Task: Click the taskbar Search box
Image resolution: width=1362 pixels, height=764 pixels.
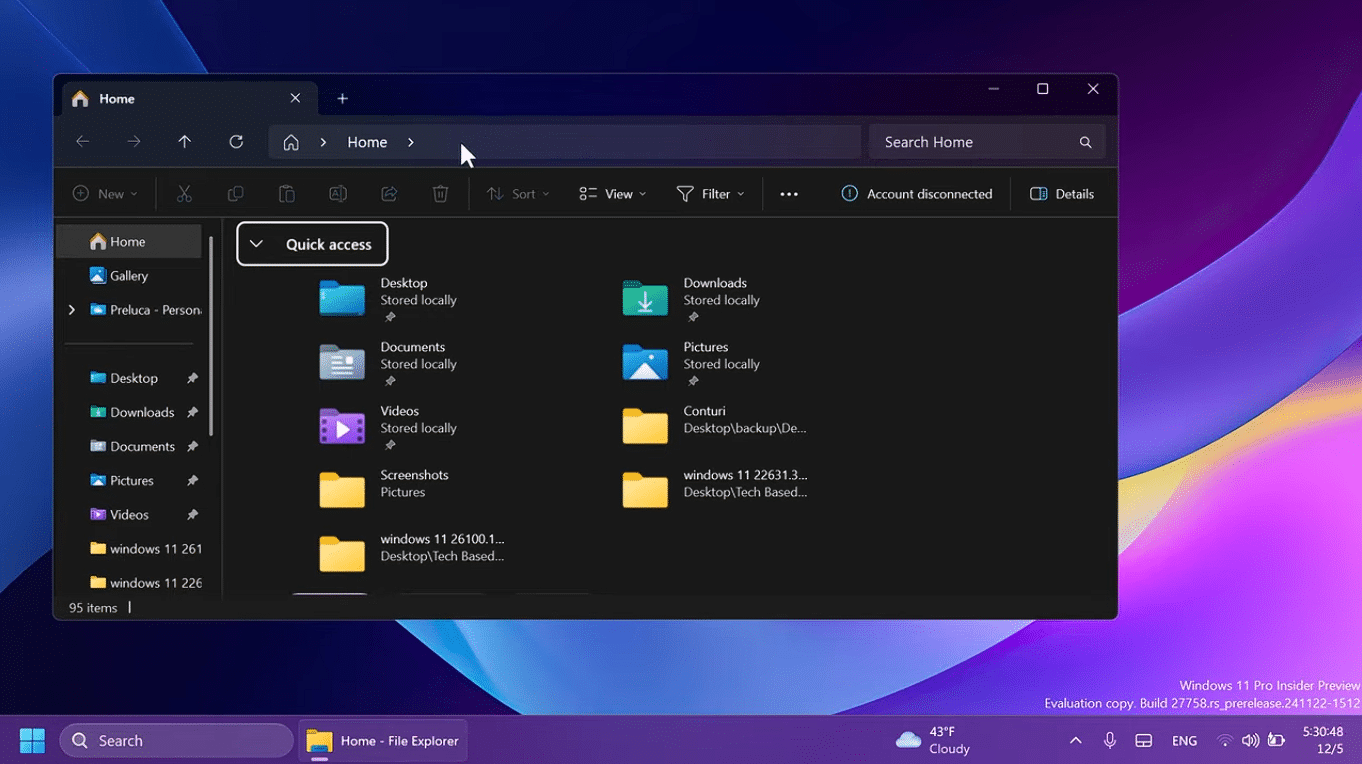Action: [x=177, y=741]
